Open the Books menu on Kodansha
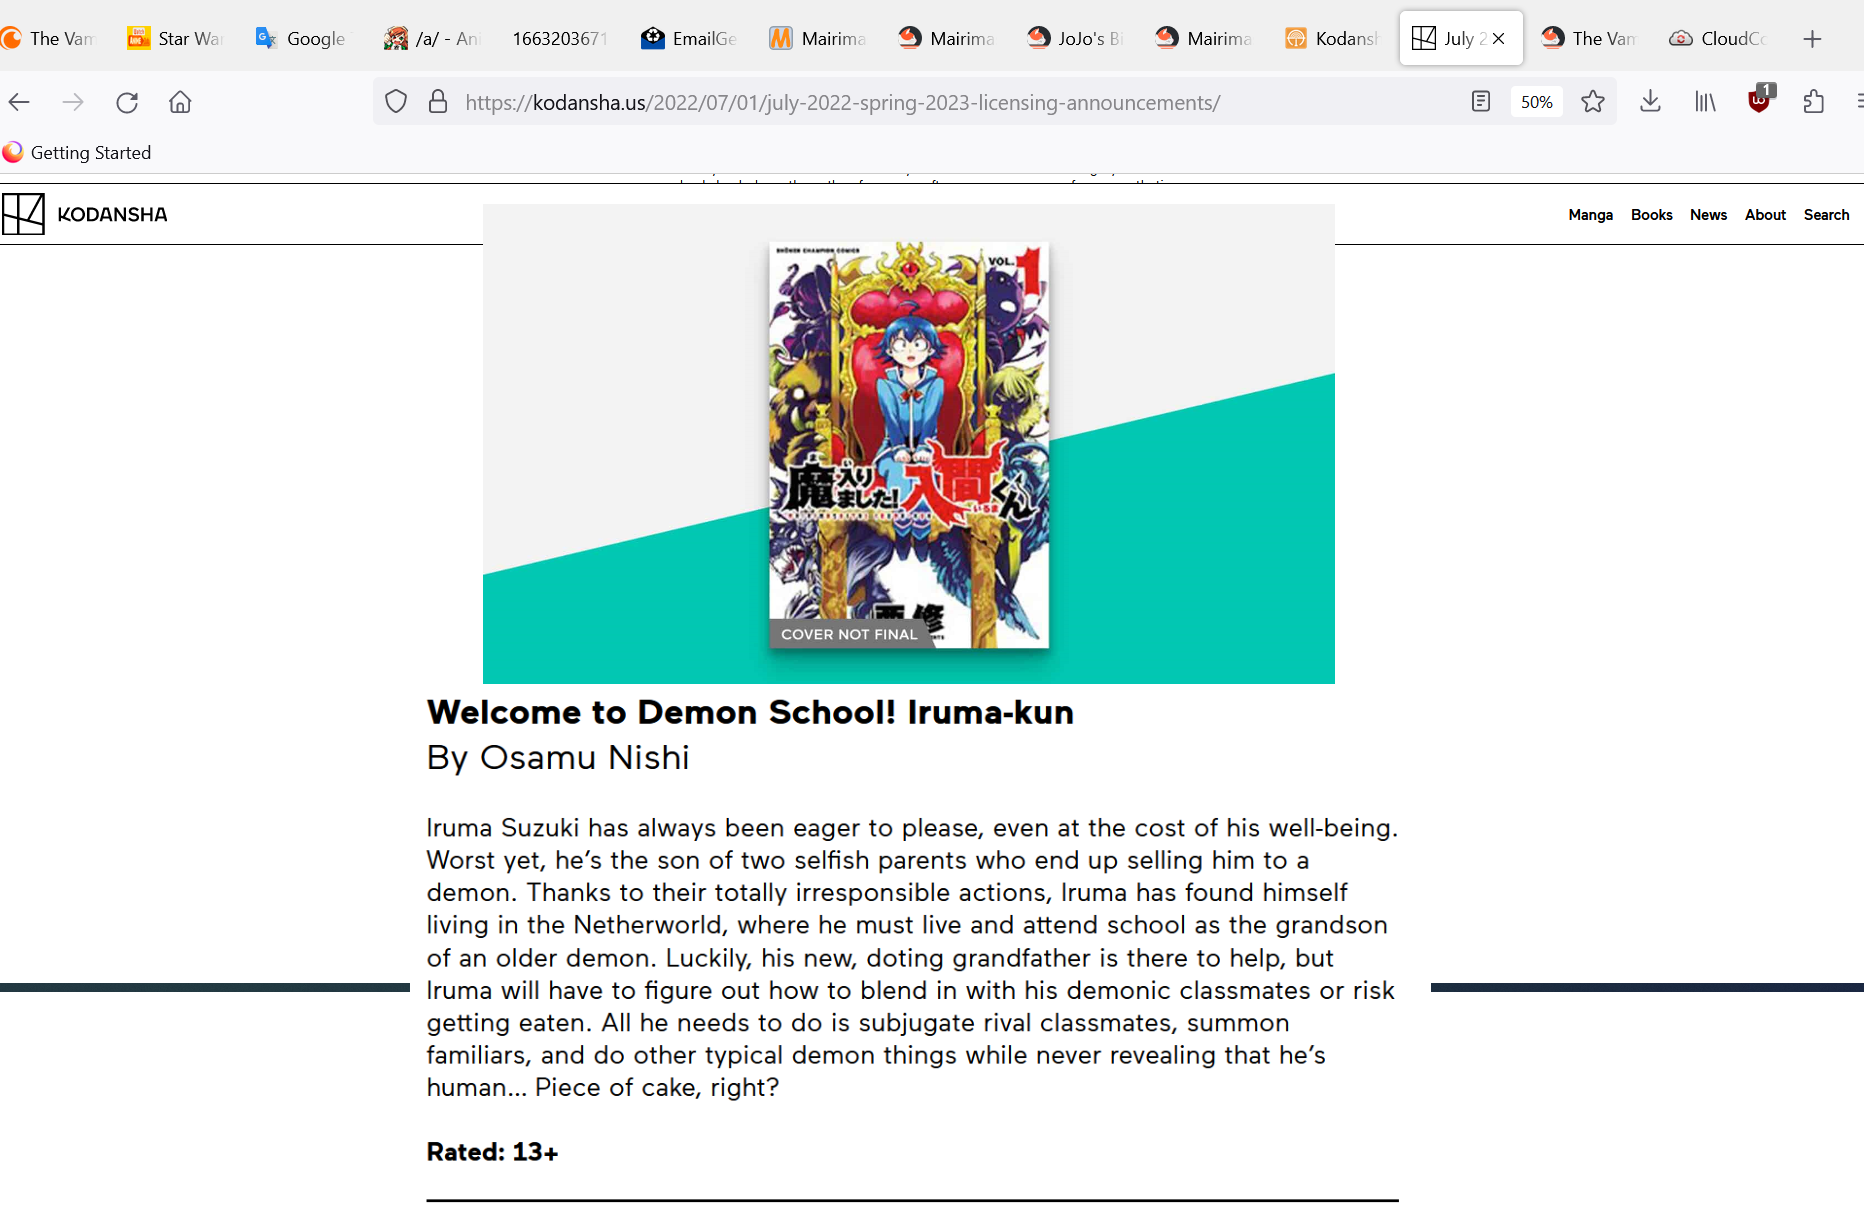This screenshot has height=1206, width=1864. (x=1651, y=215)
